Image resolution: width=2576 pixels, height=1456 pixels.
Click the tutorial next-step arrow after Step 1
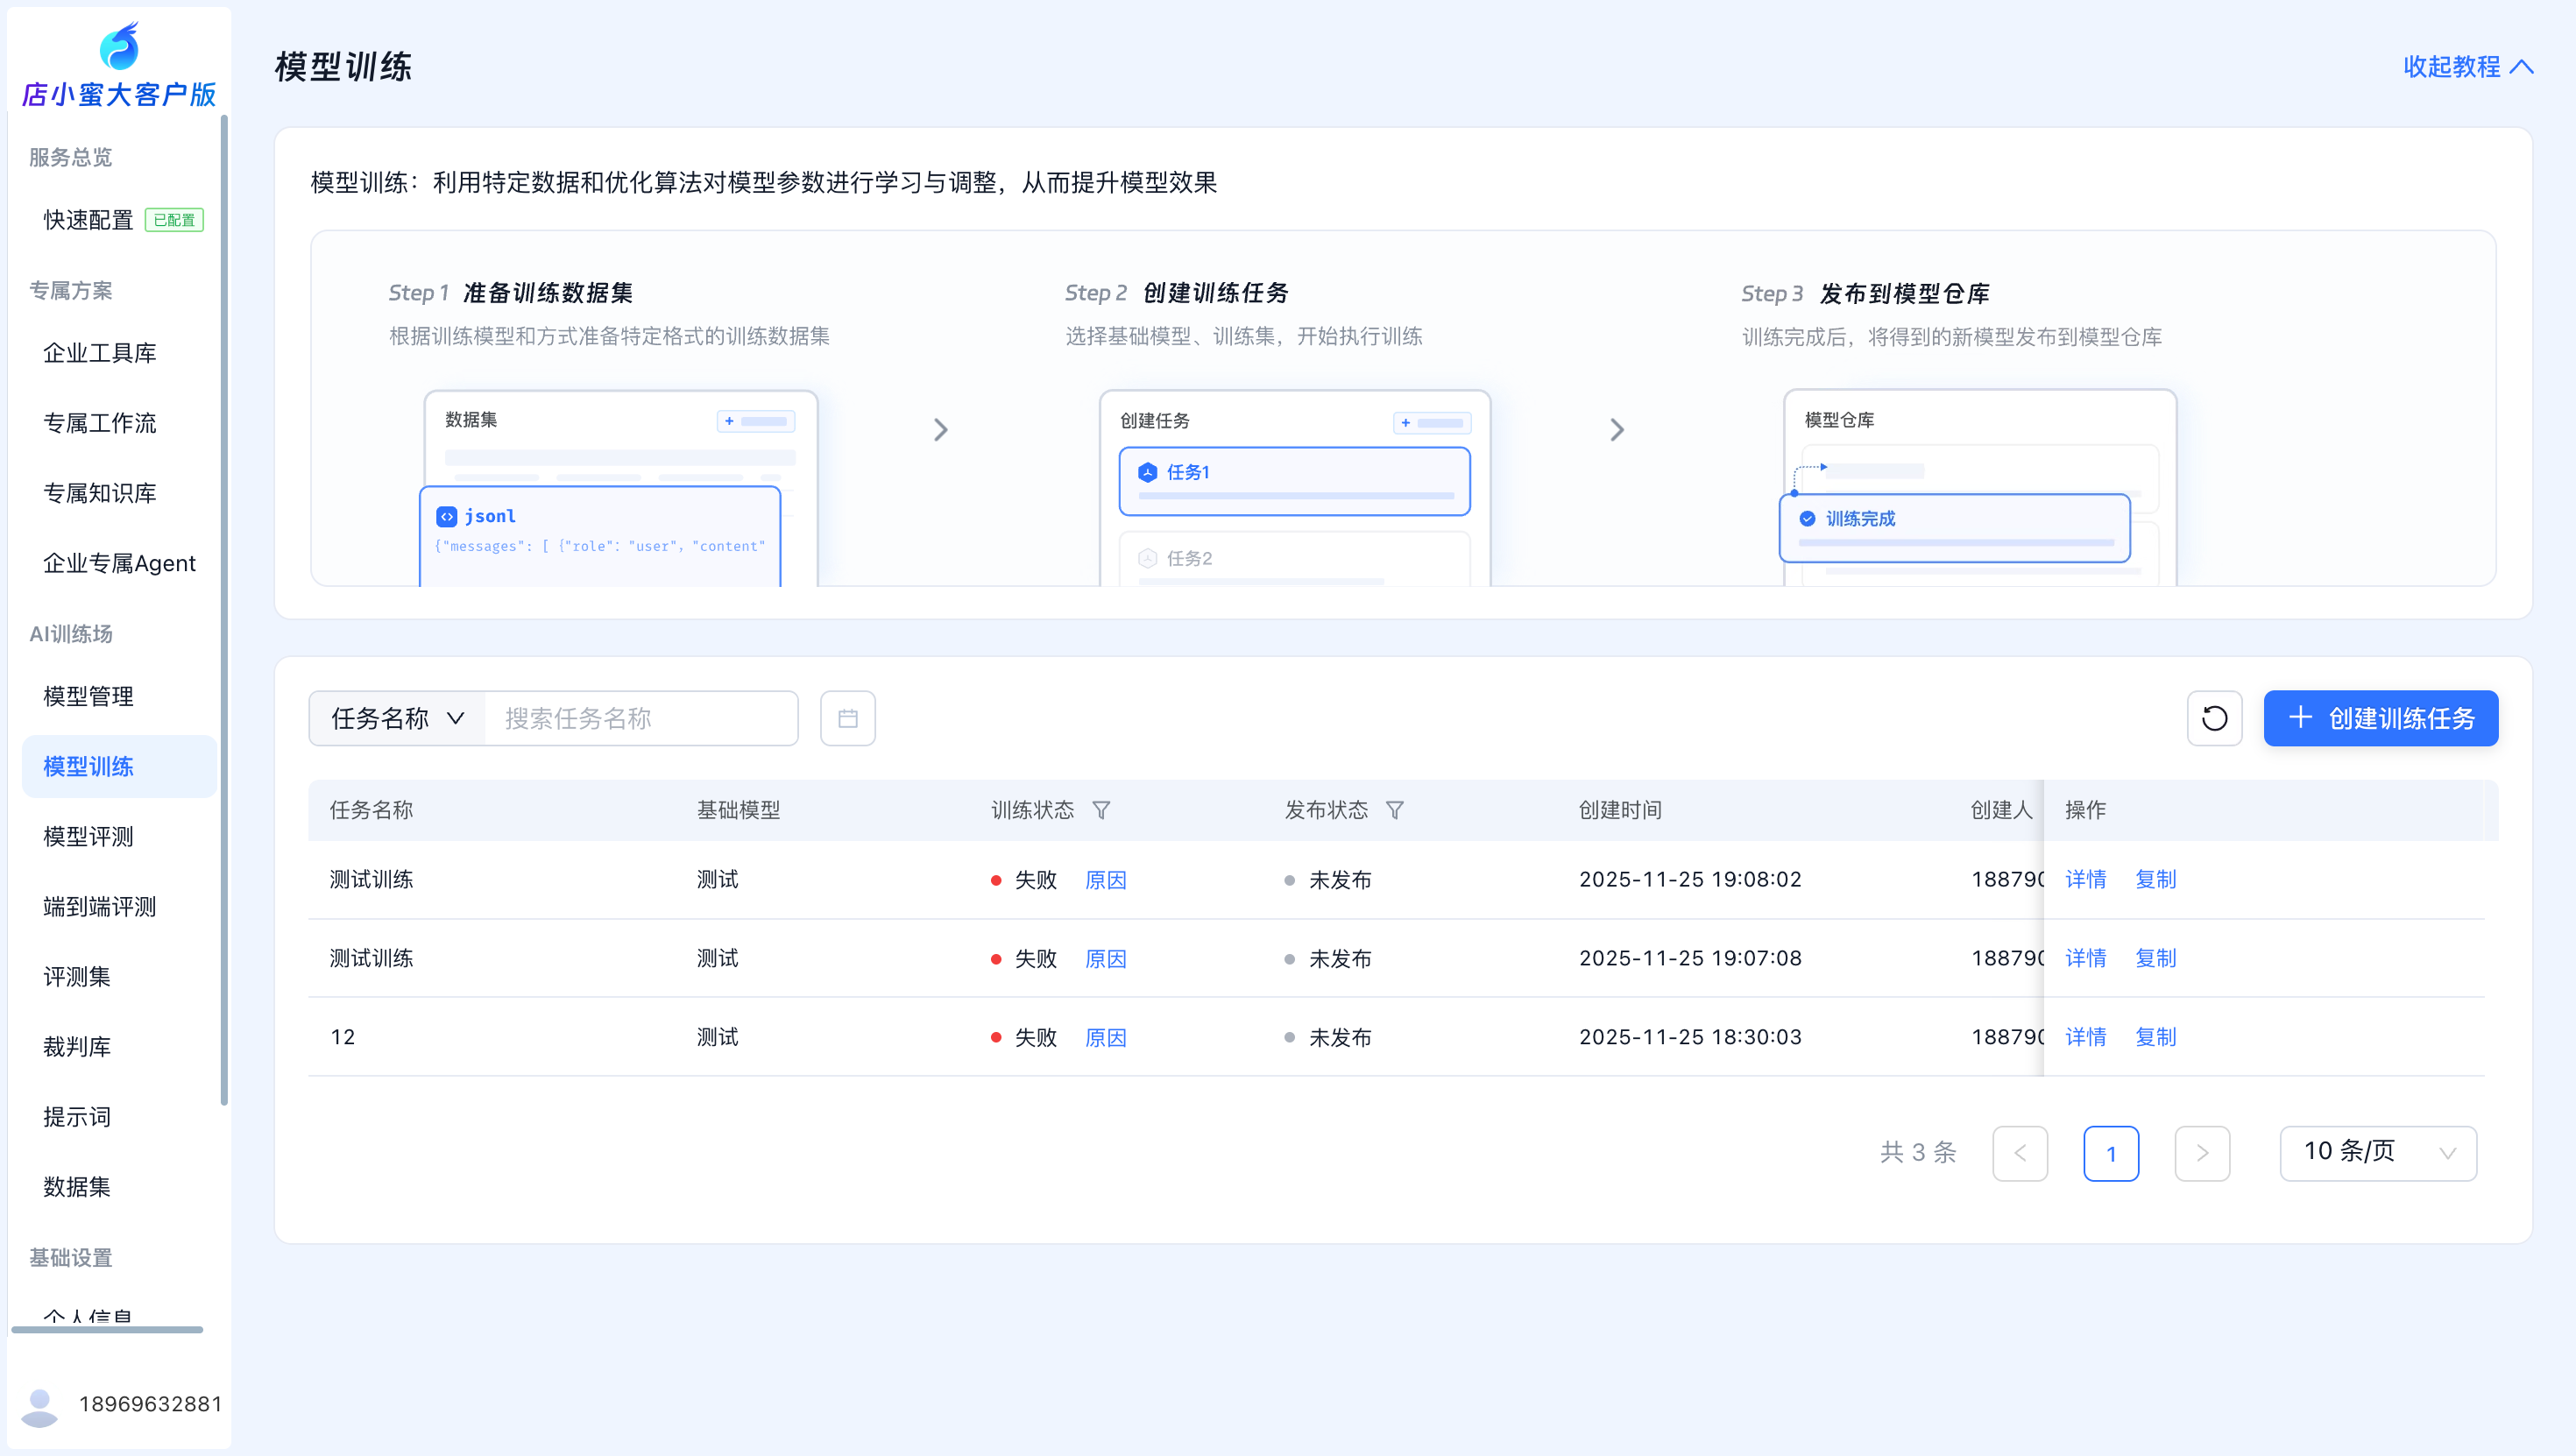[x=940, y=430]
